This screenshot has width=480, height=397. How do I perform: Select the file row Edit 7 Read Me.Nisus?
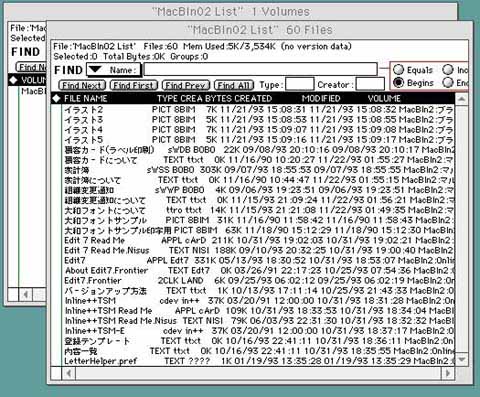259,250
